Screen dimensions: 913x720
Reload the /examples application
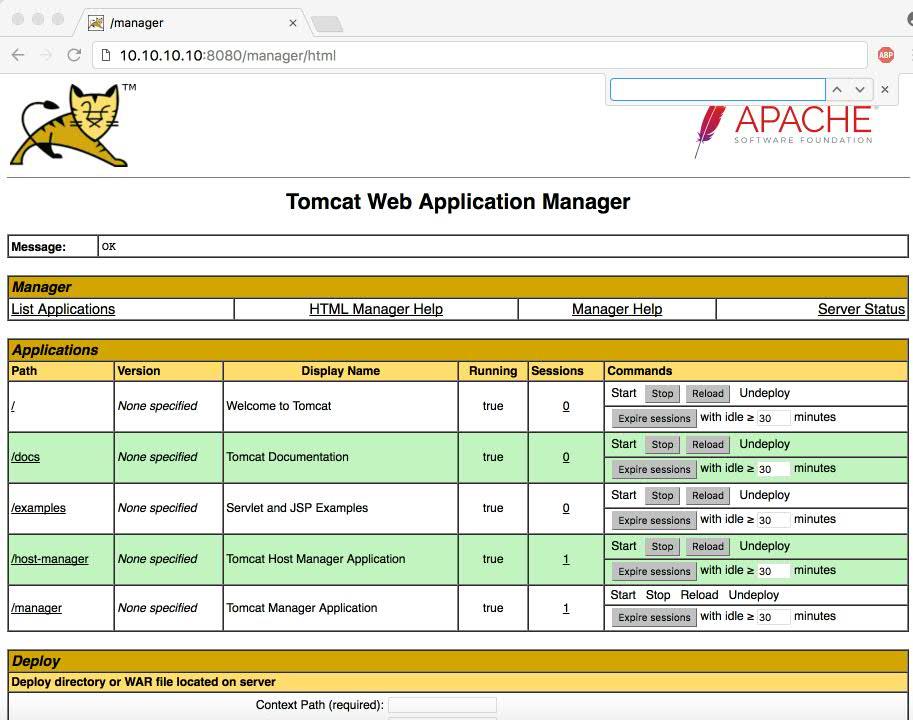point(707,495)
